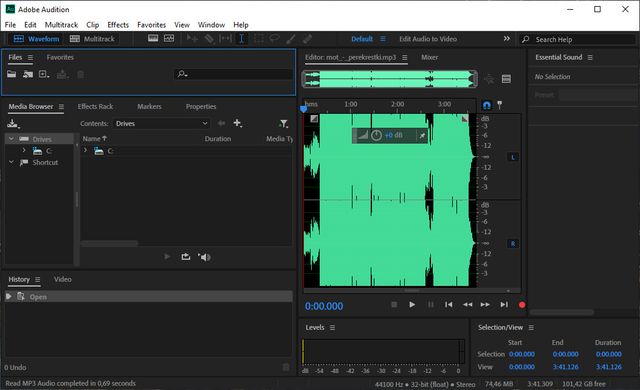This screenshot has width=640, height=390.
Task: Show the spectral frequency display
Action: (x=153, y=38)
